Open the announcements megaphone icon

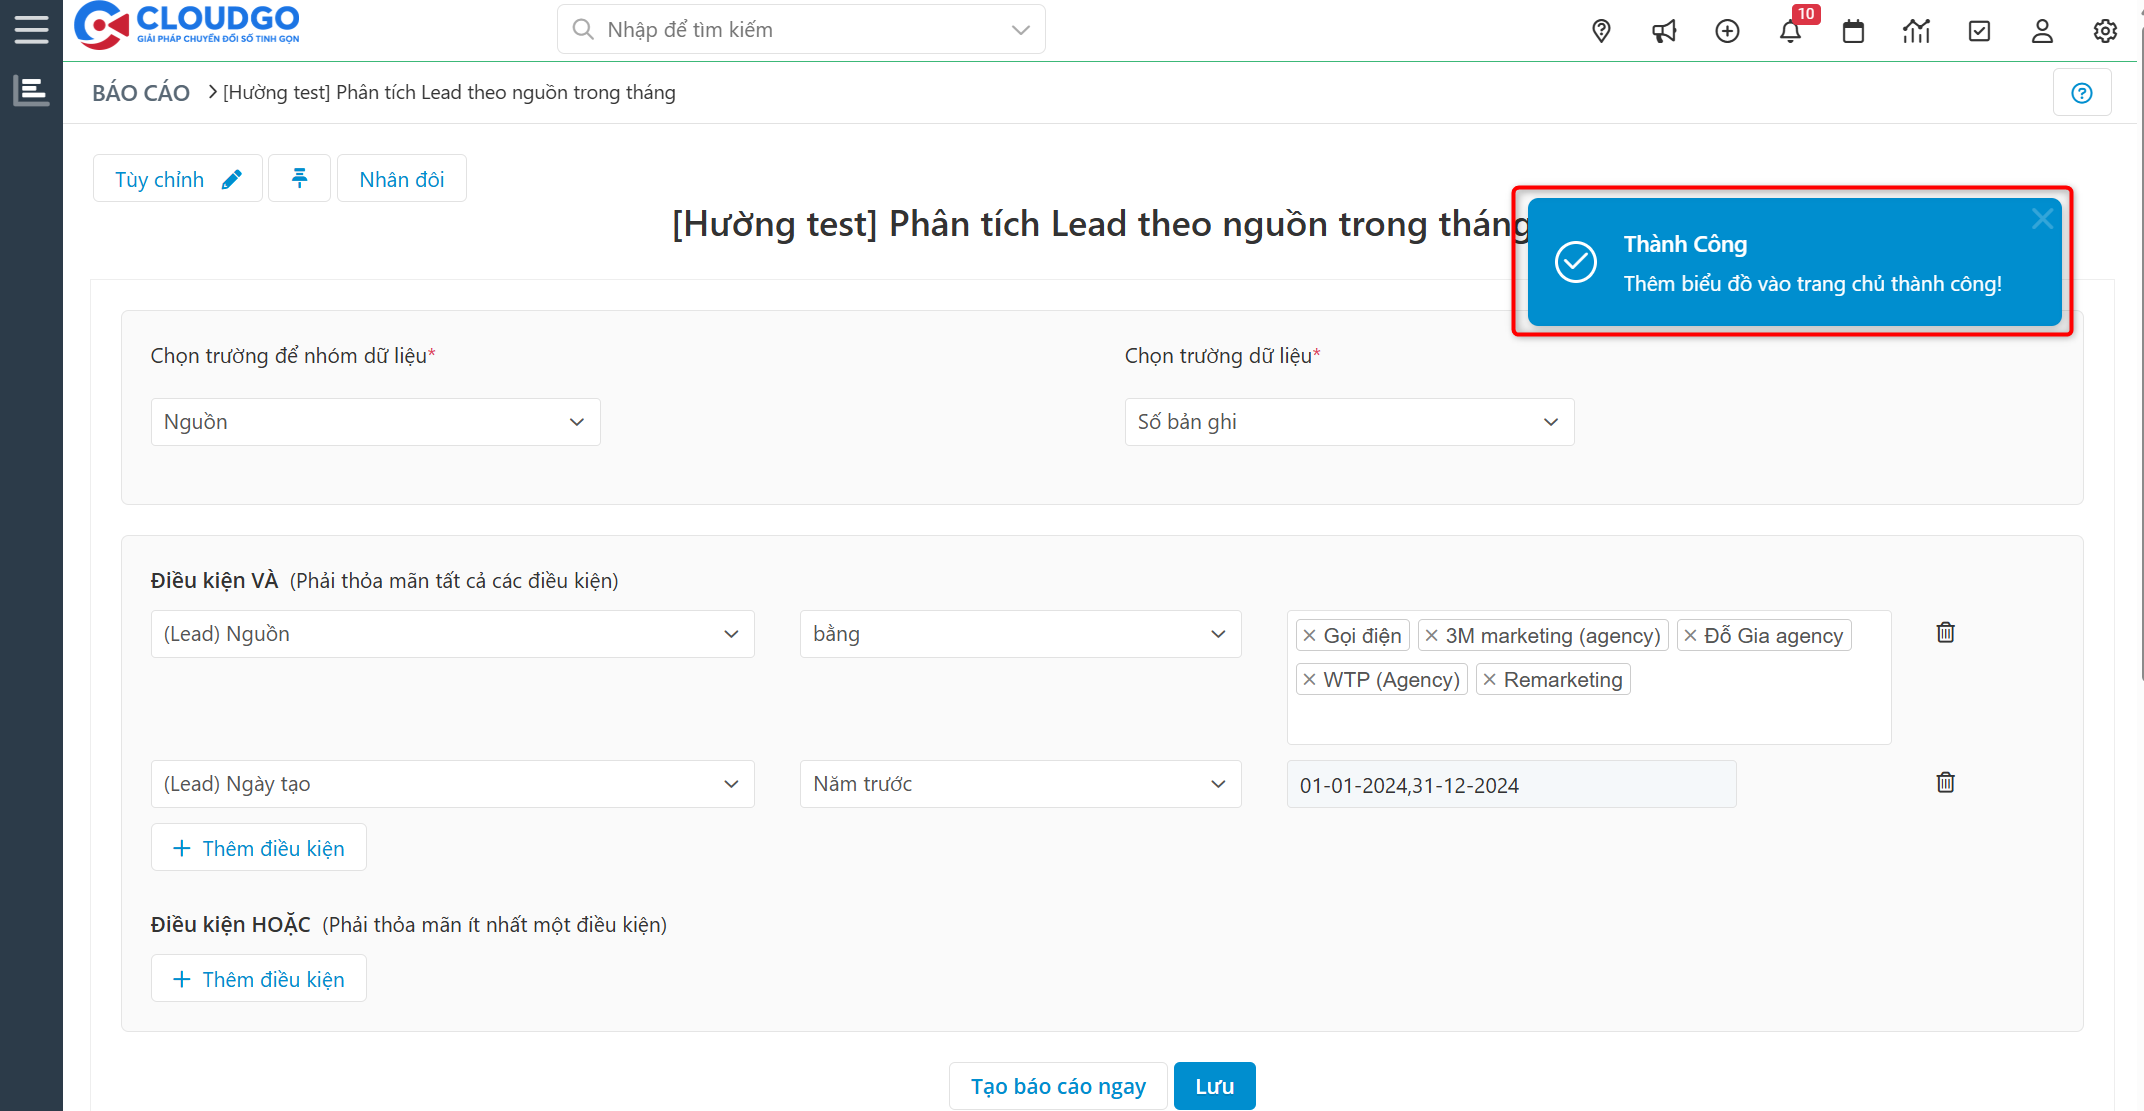point(1664,31)
